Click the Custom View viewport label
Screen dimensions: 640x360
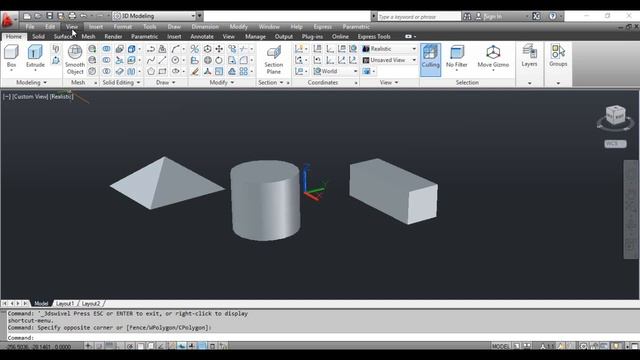click(x=30, y=97)
